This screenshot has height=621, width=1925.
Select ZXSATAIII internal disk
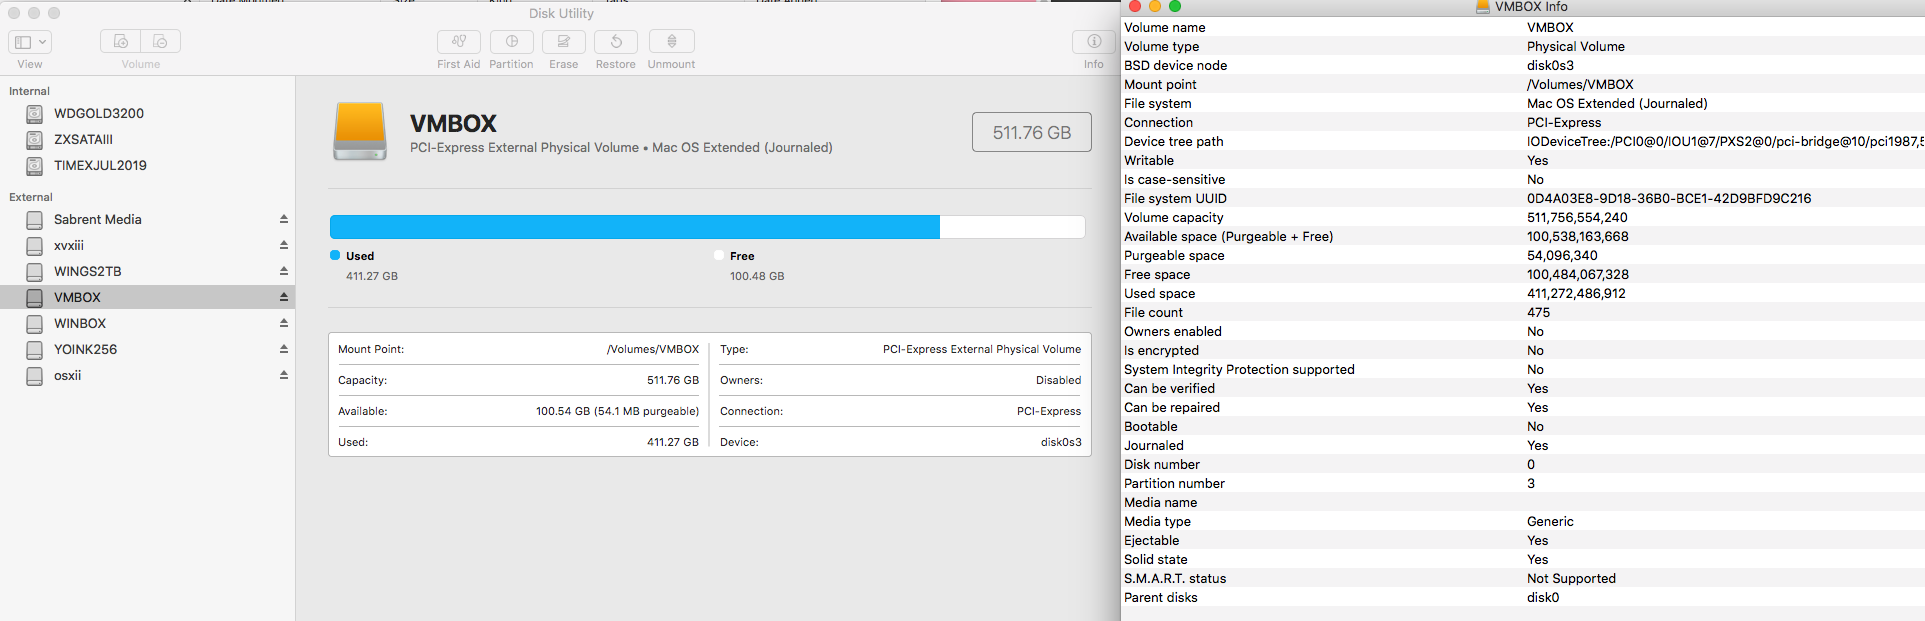(x=83, y=139)
